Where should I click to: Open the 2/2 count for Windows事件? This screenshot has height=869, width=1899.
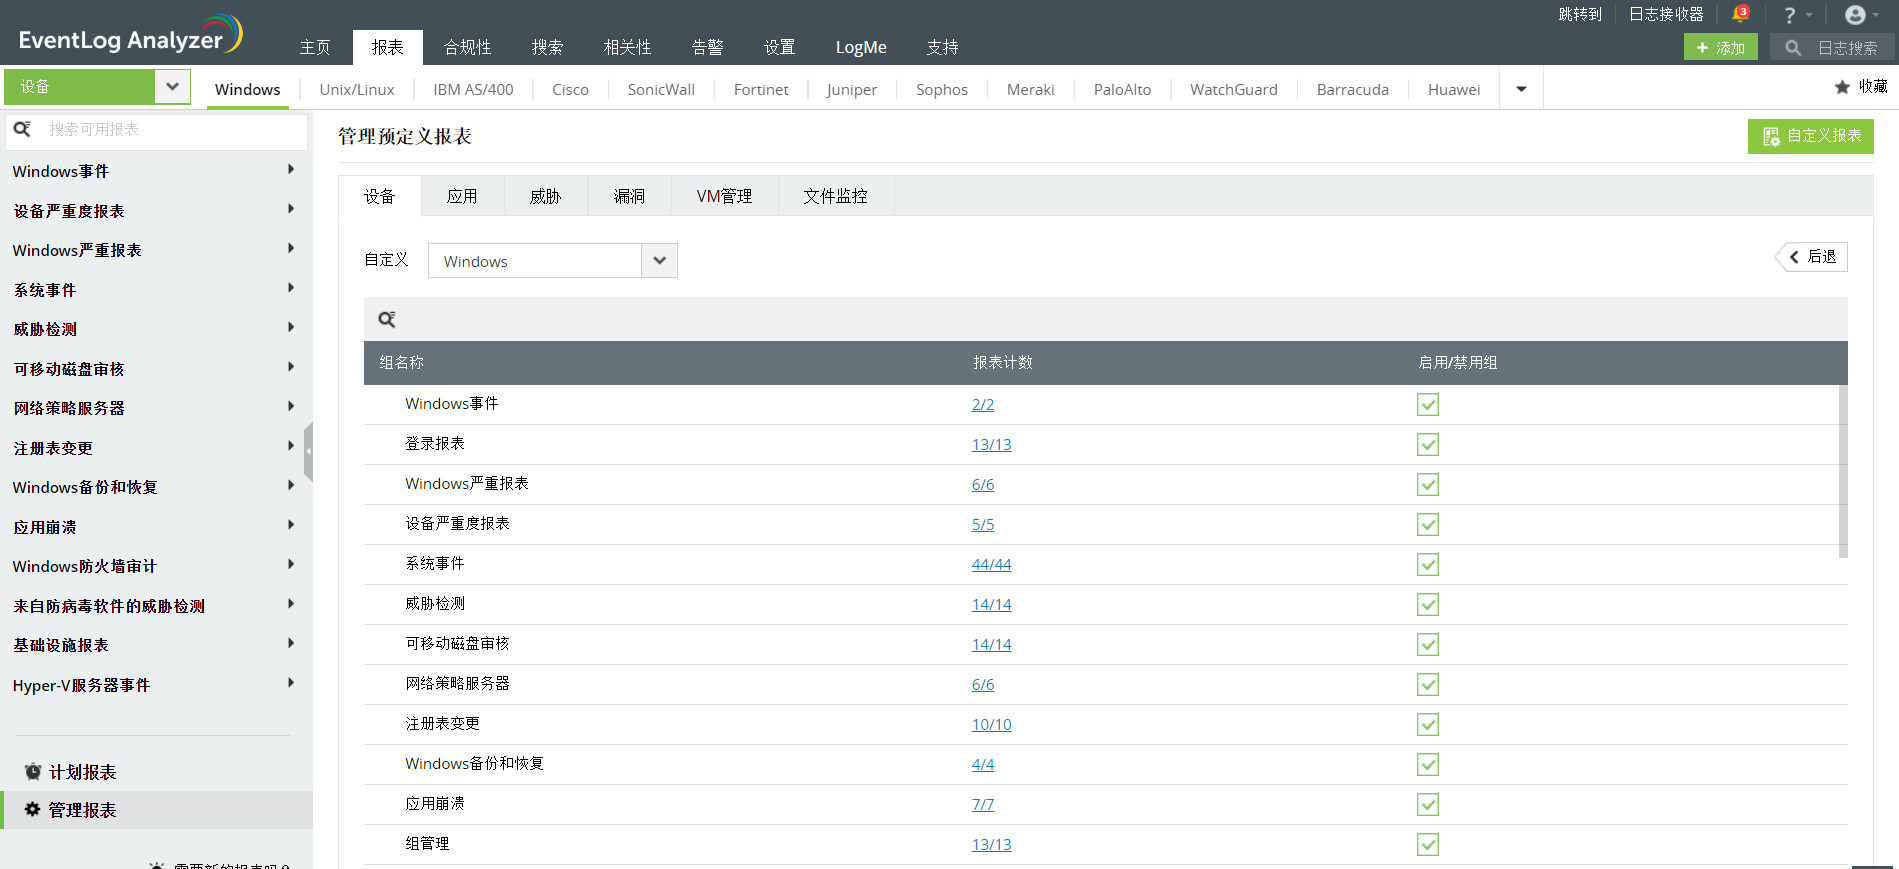[x=983, y=405]
